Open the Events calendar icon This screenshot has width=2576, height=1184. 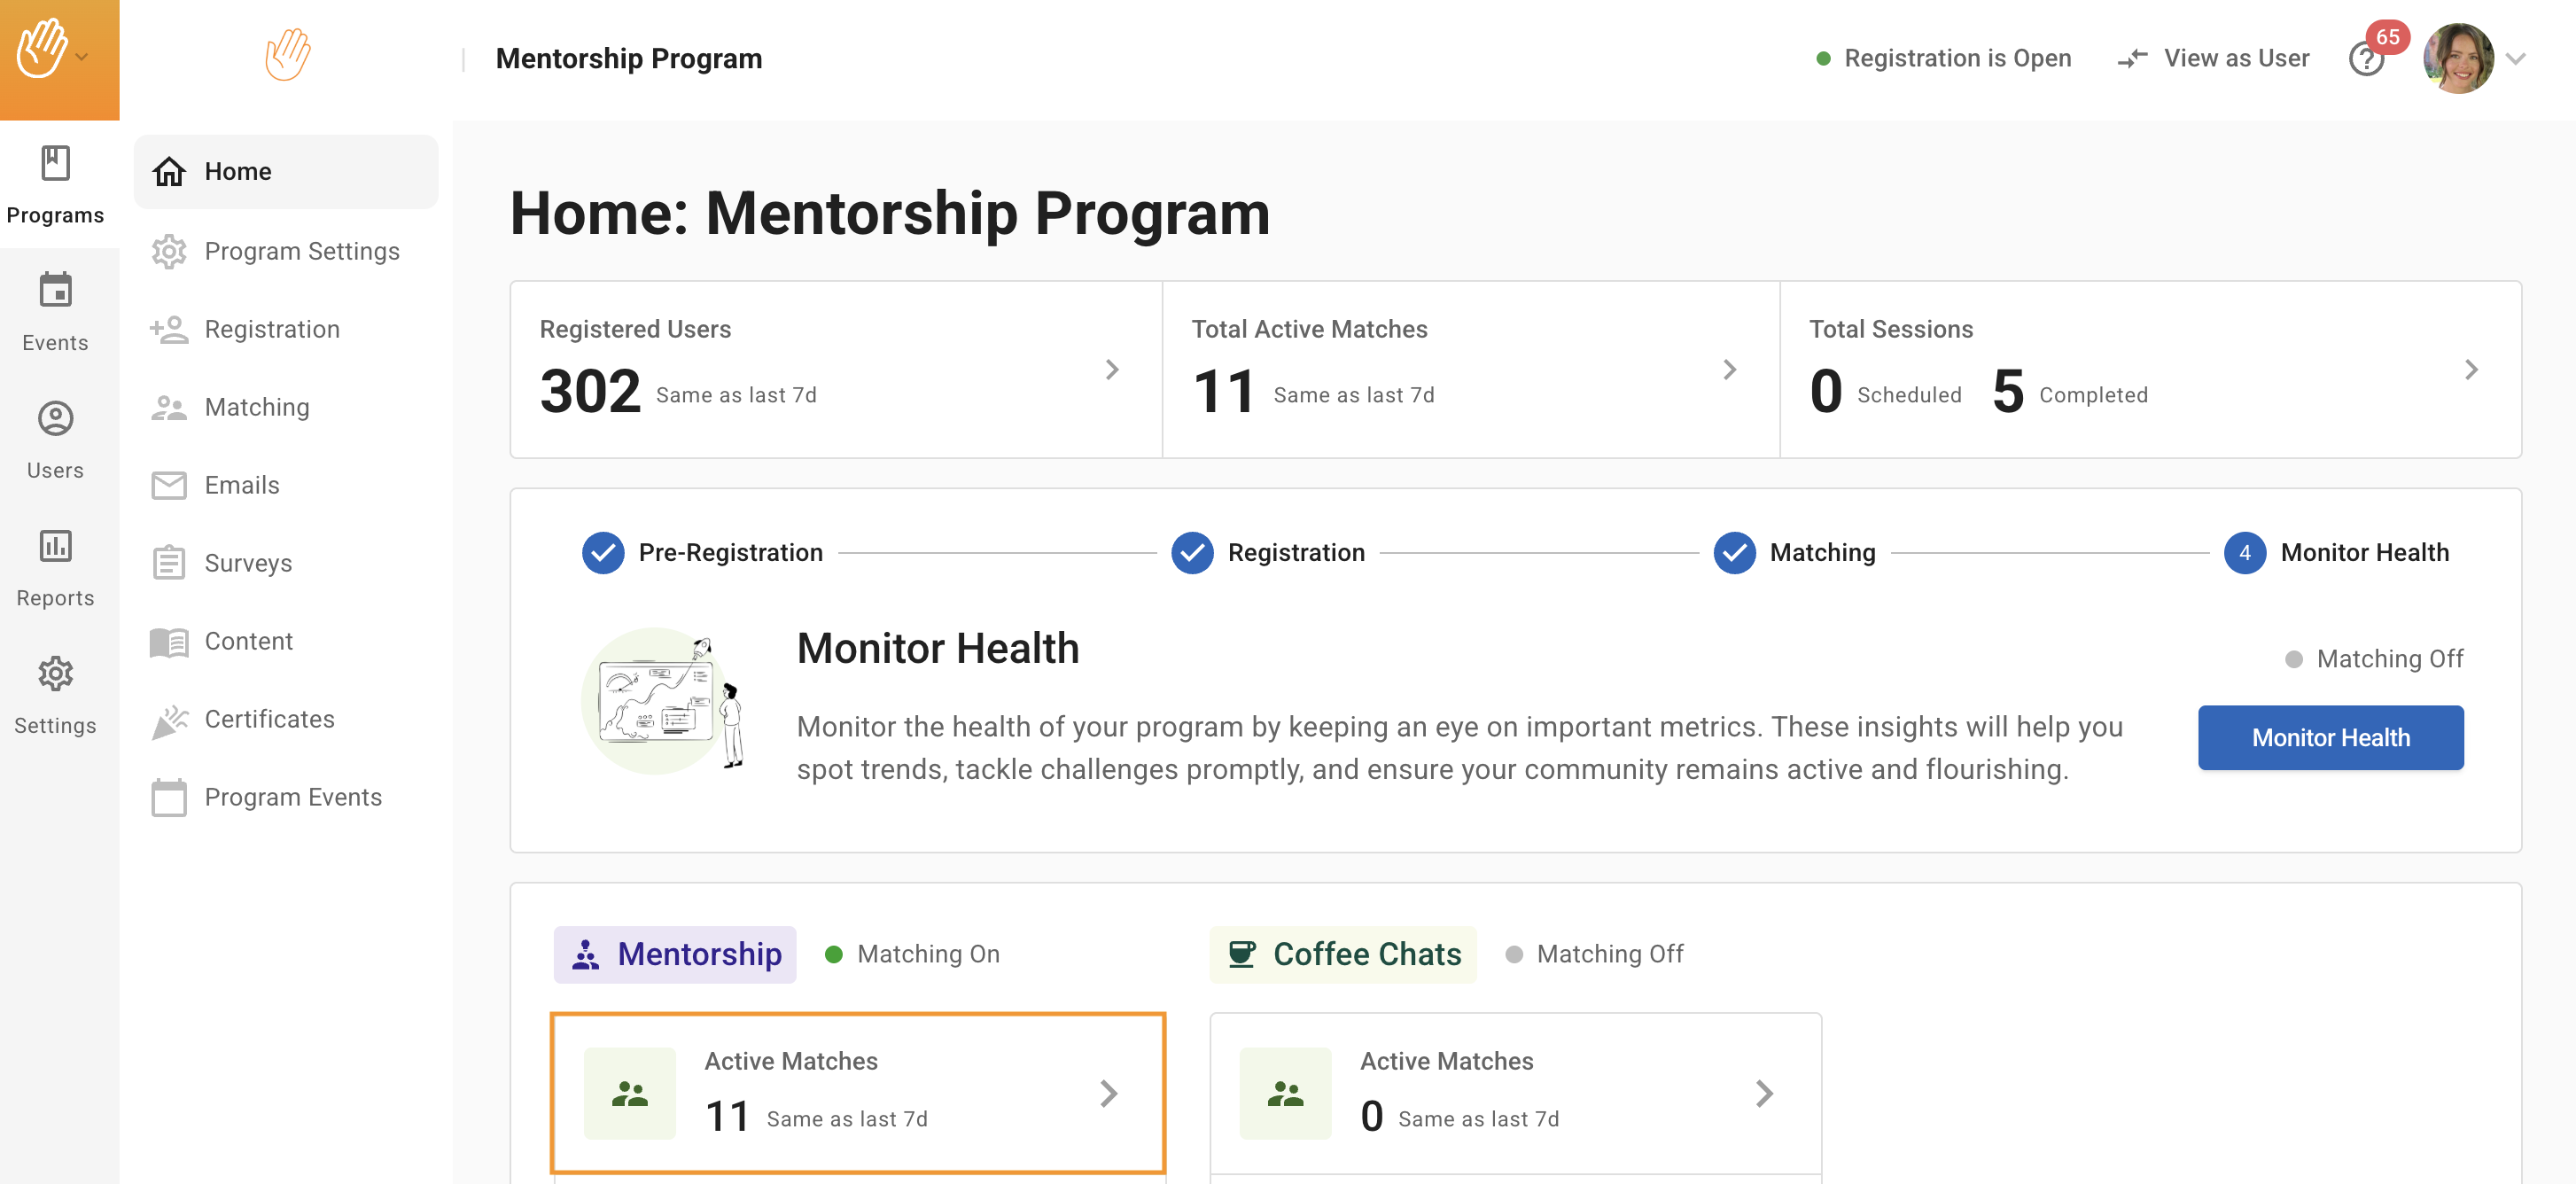pos(55,291)
